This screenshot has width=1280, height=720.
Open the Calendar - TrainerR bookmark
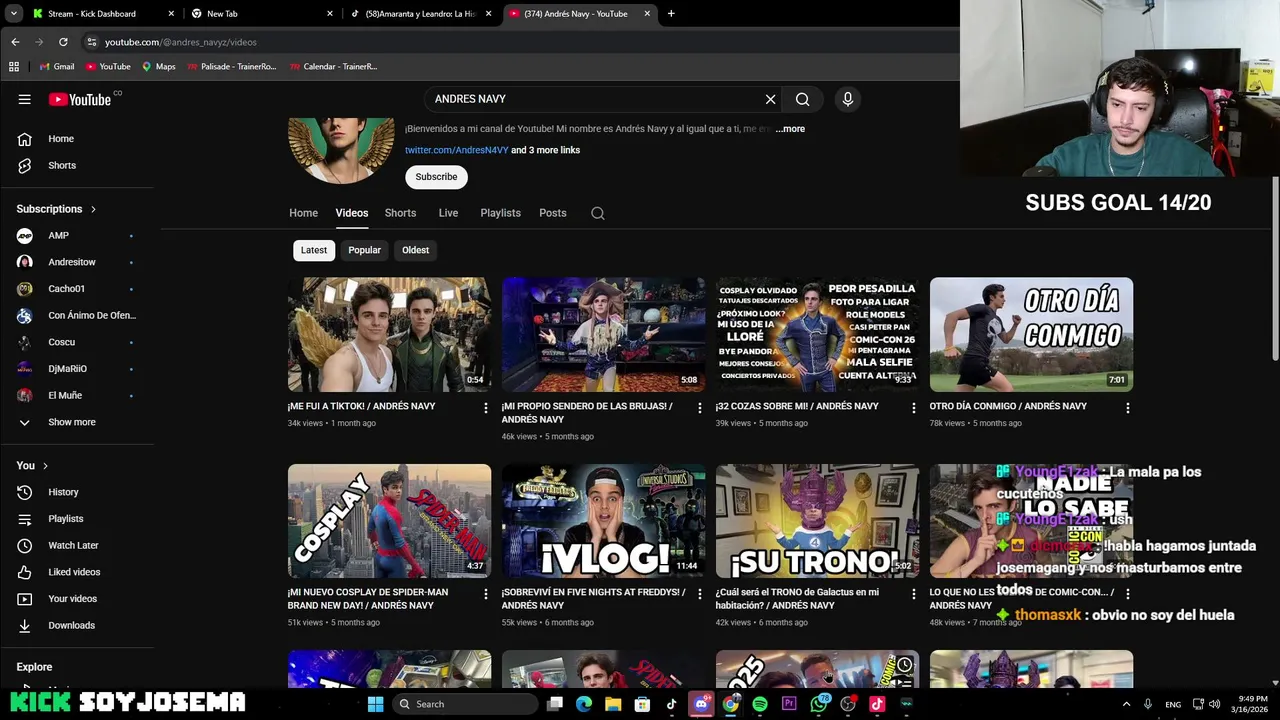pyautogui.click(x=333, y=67)
